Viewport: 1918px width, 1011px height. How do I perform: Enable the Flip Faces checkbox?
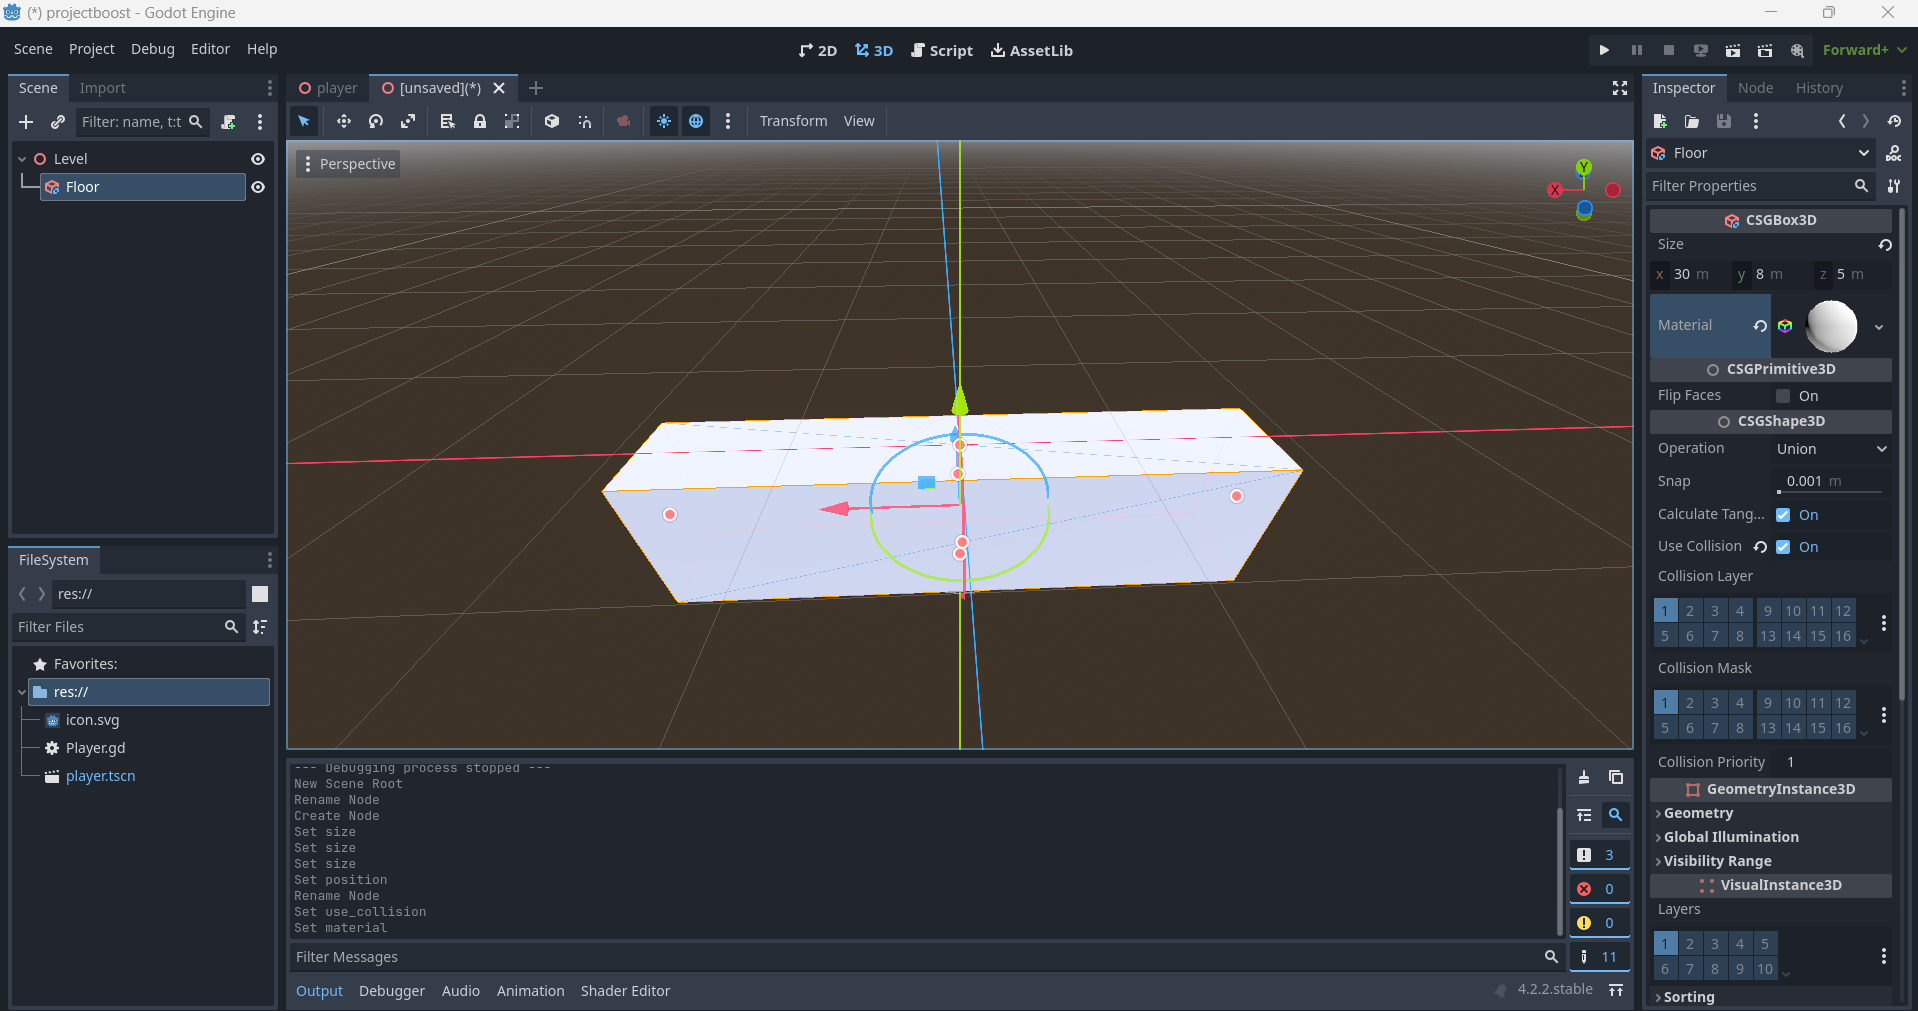[1783, 396]
